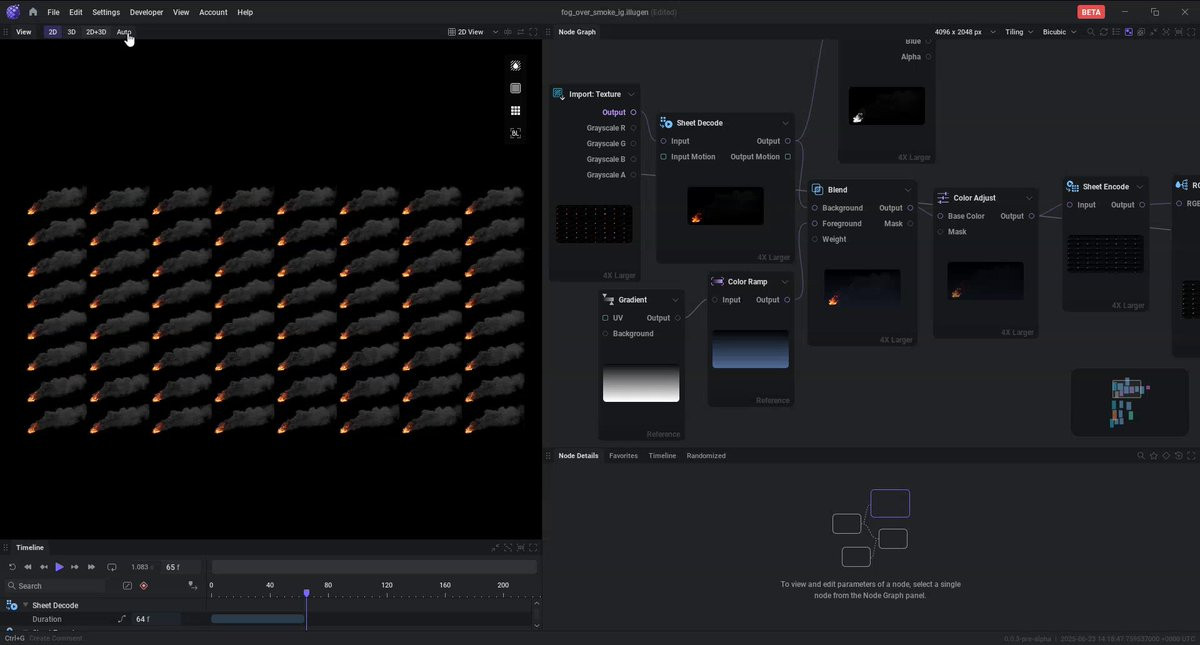Collapse the Sheet Decode timeline group
The height and width of the screenshot is (645, 1200).
point(26,605)
